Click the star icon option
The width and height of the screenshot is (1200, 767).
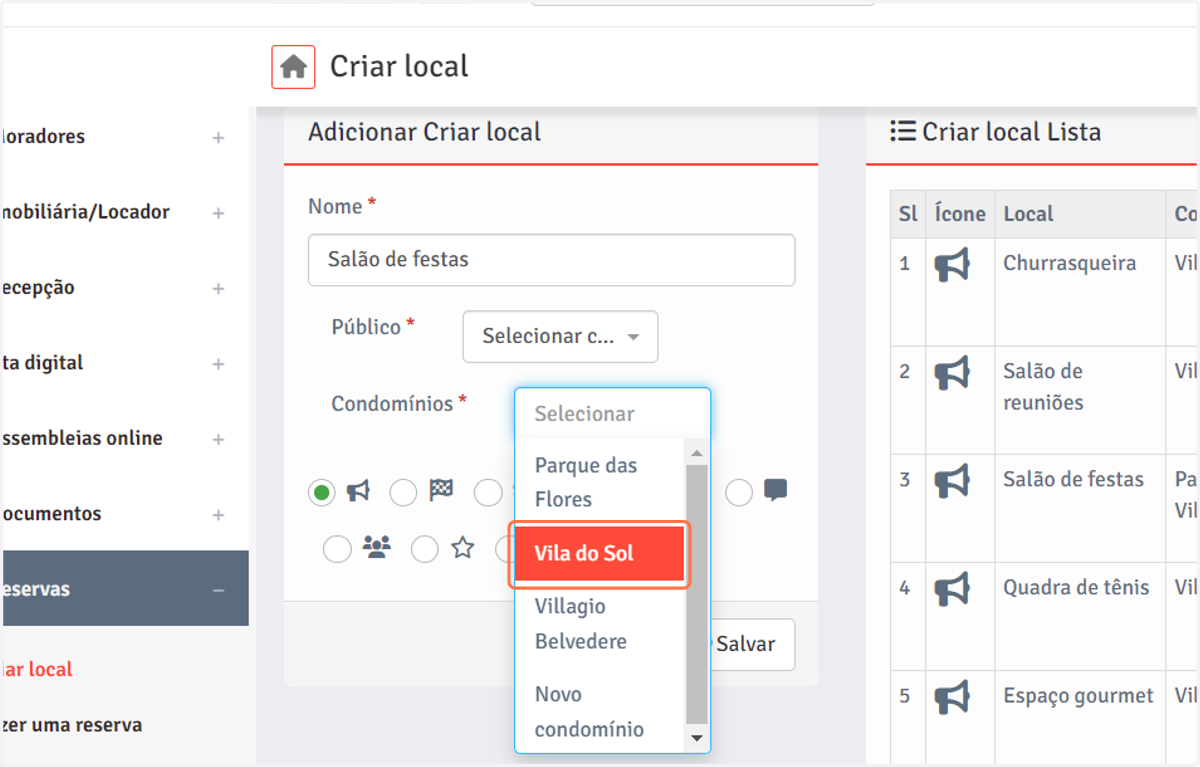click(462, 547)
